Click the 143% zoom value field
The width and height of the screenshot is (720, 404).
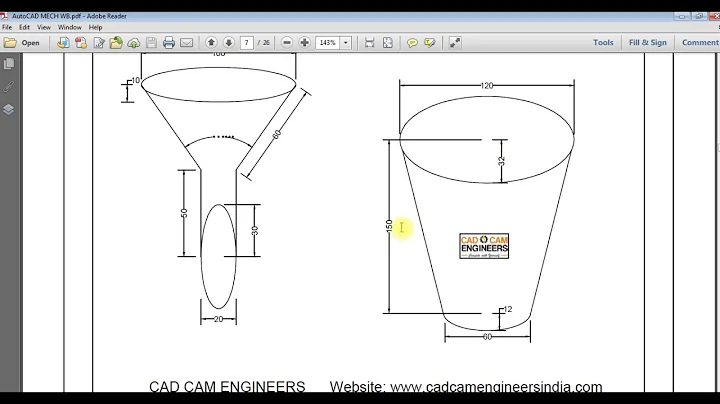click(327, 43)
